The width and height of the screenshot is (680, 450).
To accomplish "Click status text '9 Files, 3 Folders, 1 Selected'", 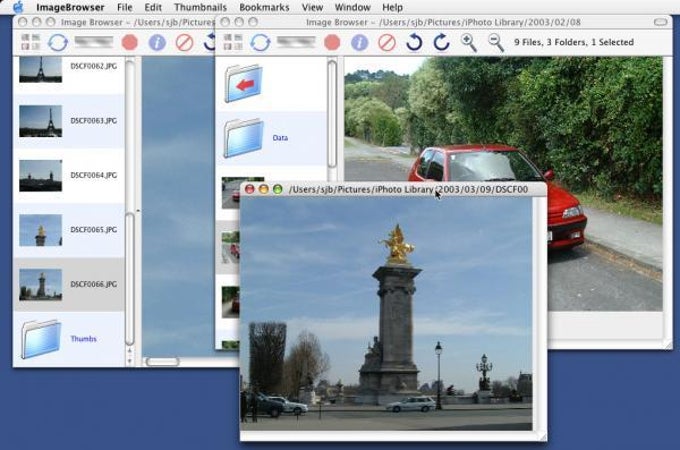I will [574, 42].
